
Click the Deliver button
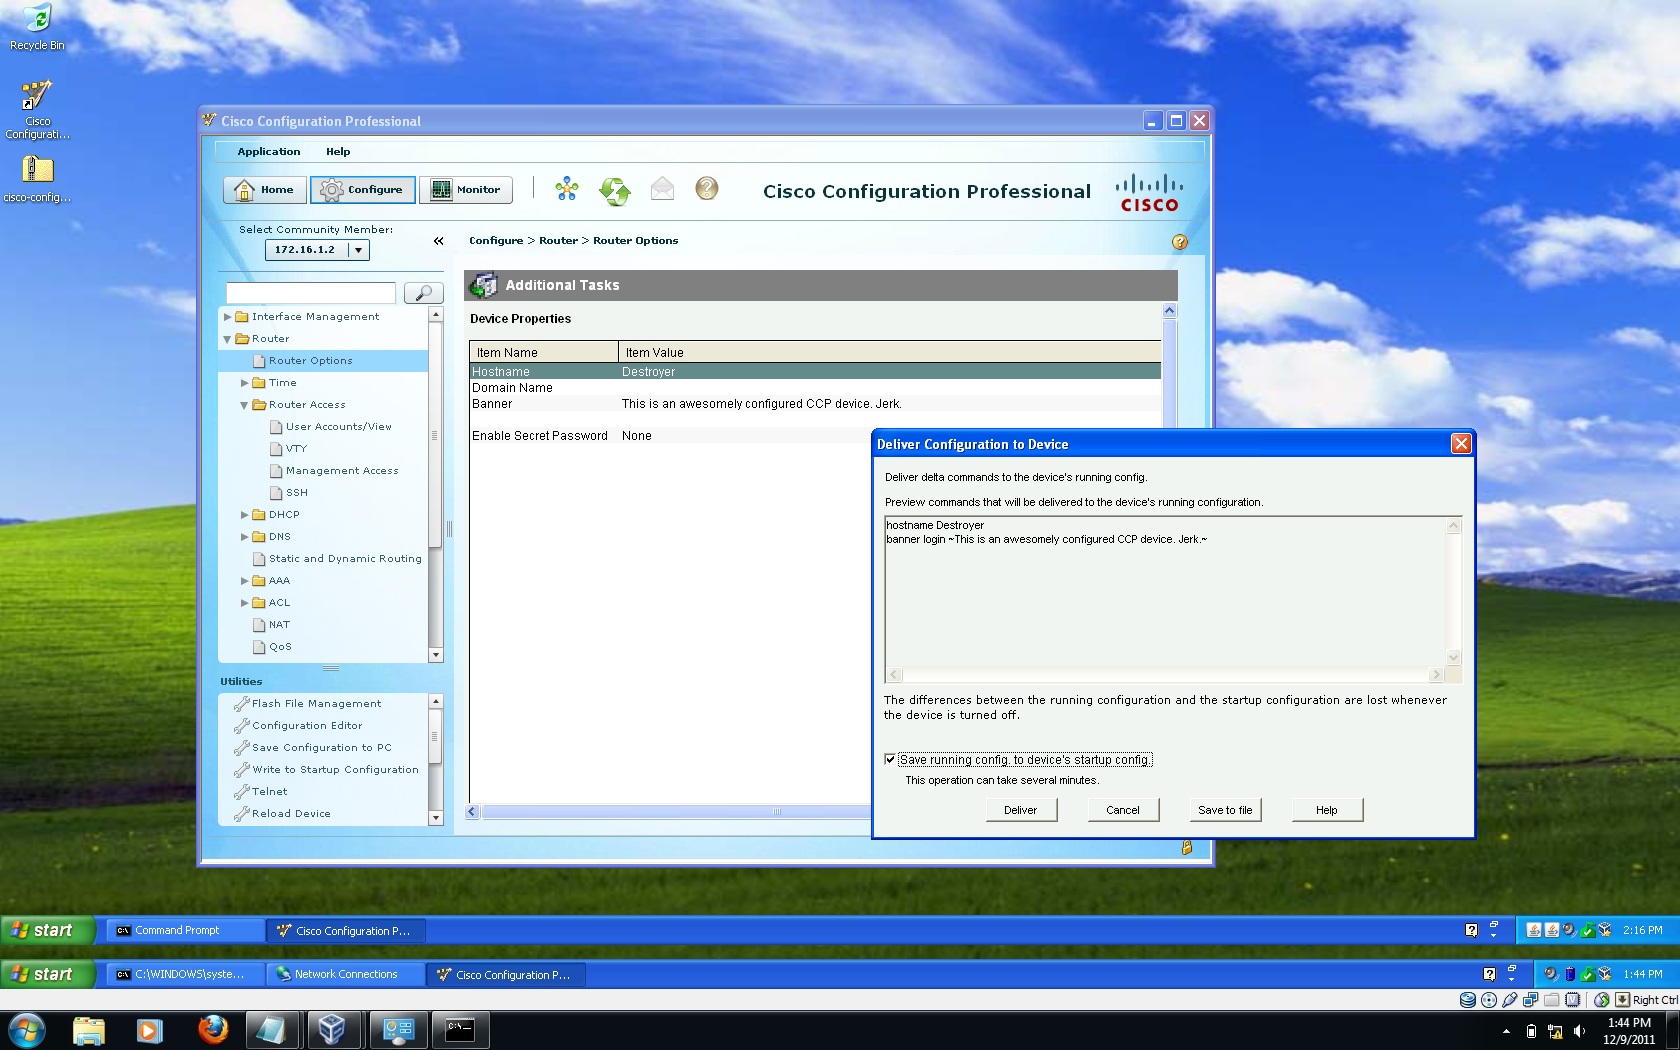click(1020, 810)
